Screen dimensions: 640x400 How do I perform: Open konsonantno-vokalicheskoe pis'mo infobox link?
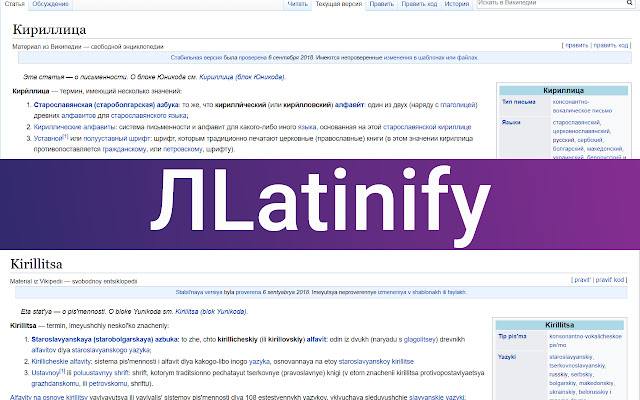pyautogui.click(x=585, y=340)
